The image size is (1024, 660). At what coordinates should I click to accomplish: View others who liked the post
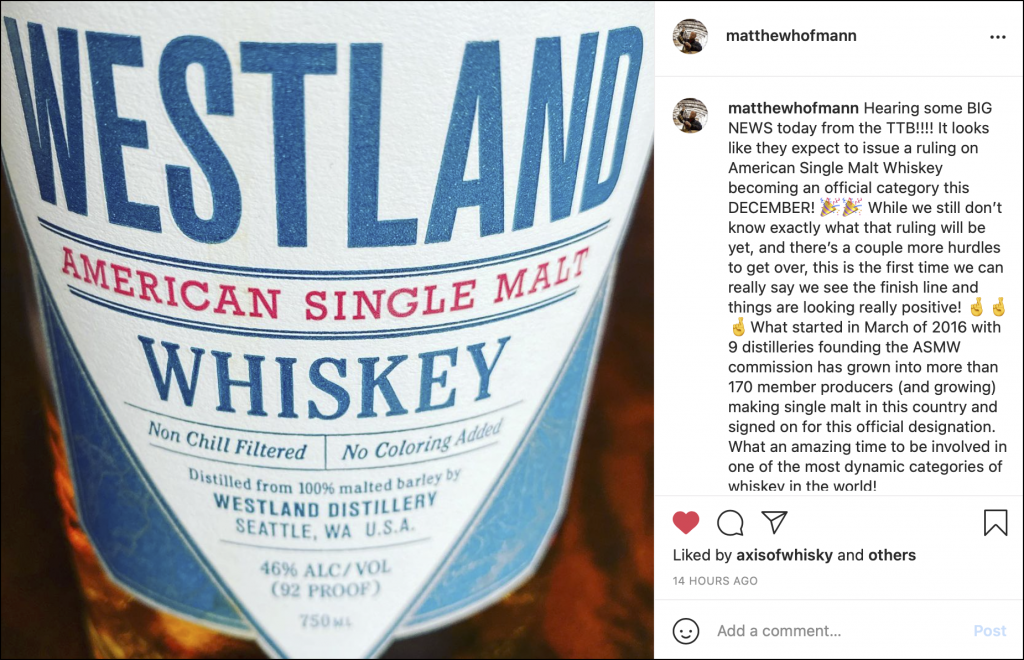tap(891, 555)
